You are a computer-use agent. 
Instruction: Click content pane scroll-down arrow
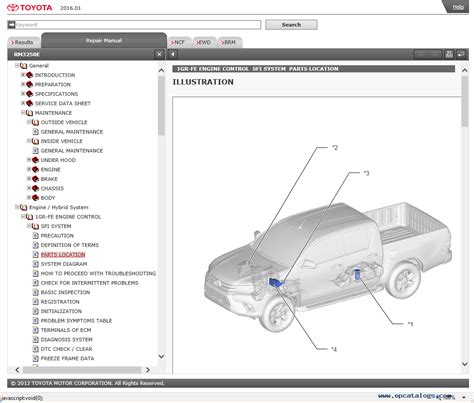[464, 364]
